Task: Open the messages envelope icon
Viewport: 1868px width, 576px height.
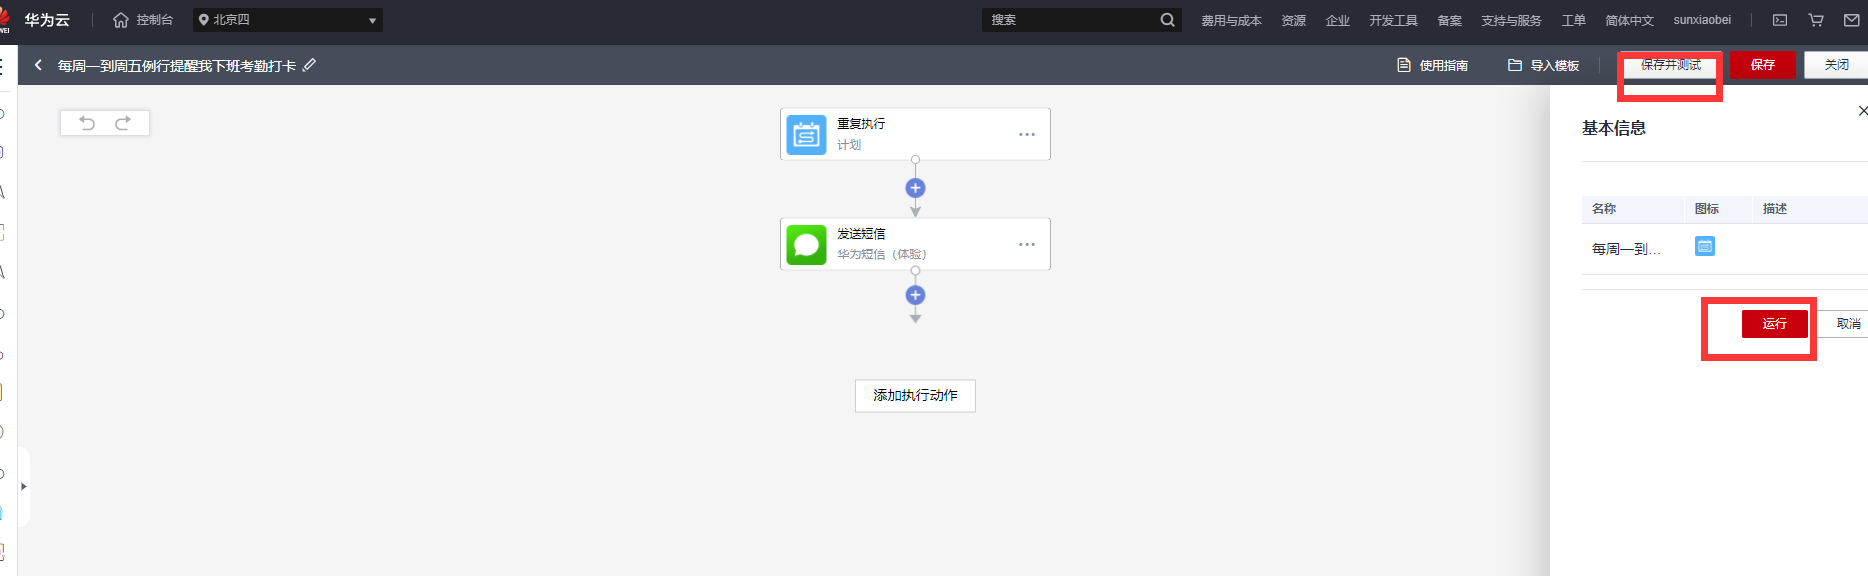Action: click(1852, 20)
